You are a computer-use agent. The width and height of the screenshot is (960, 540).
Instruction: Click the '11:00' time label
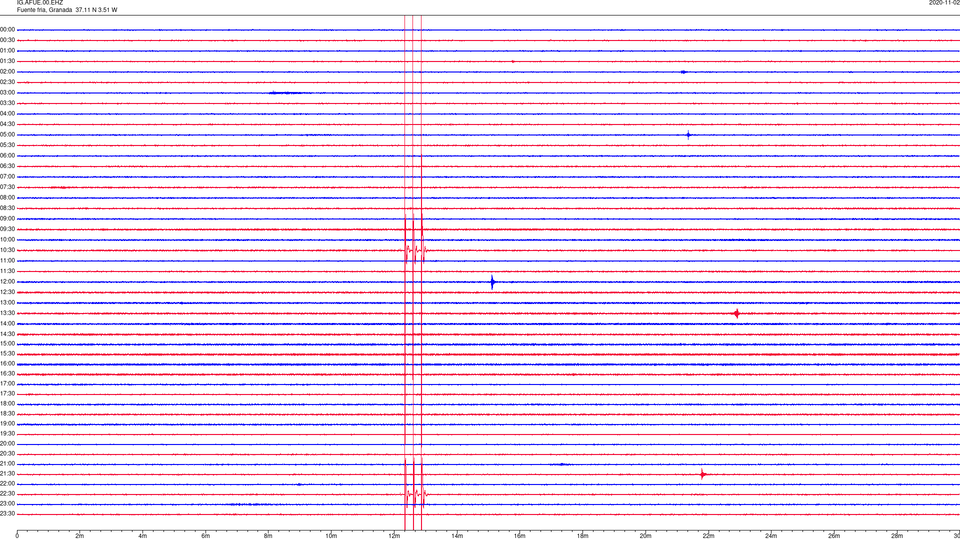pyautogui.click(x=7, y=260)
